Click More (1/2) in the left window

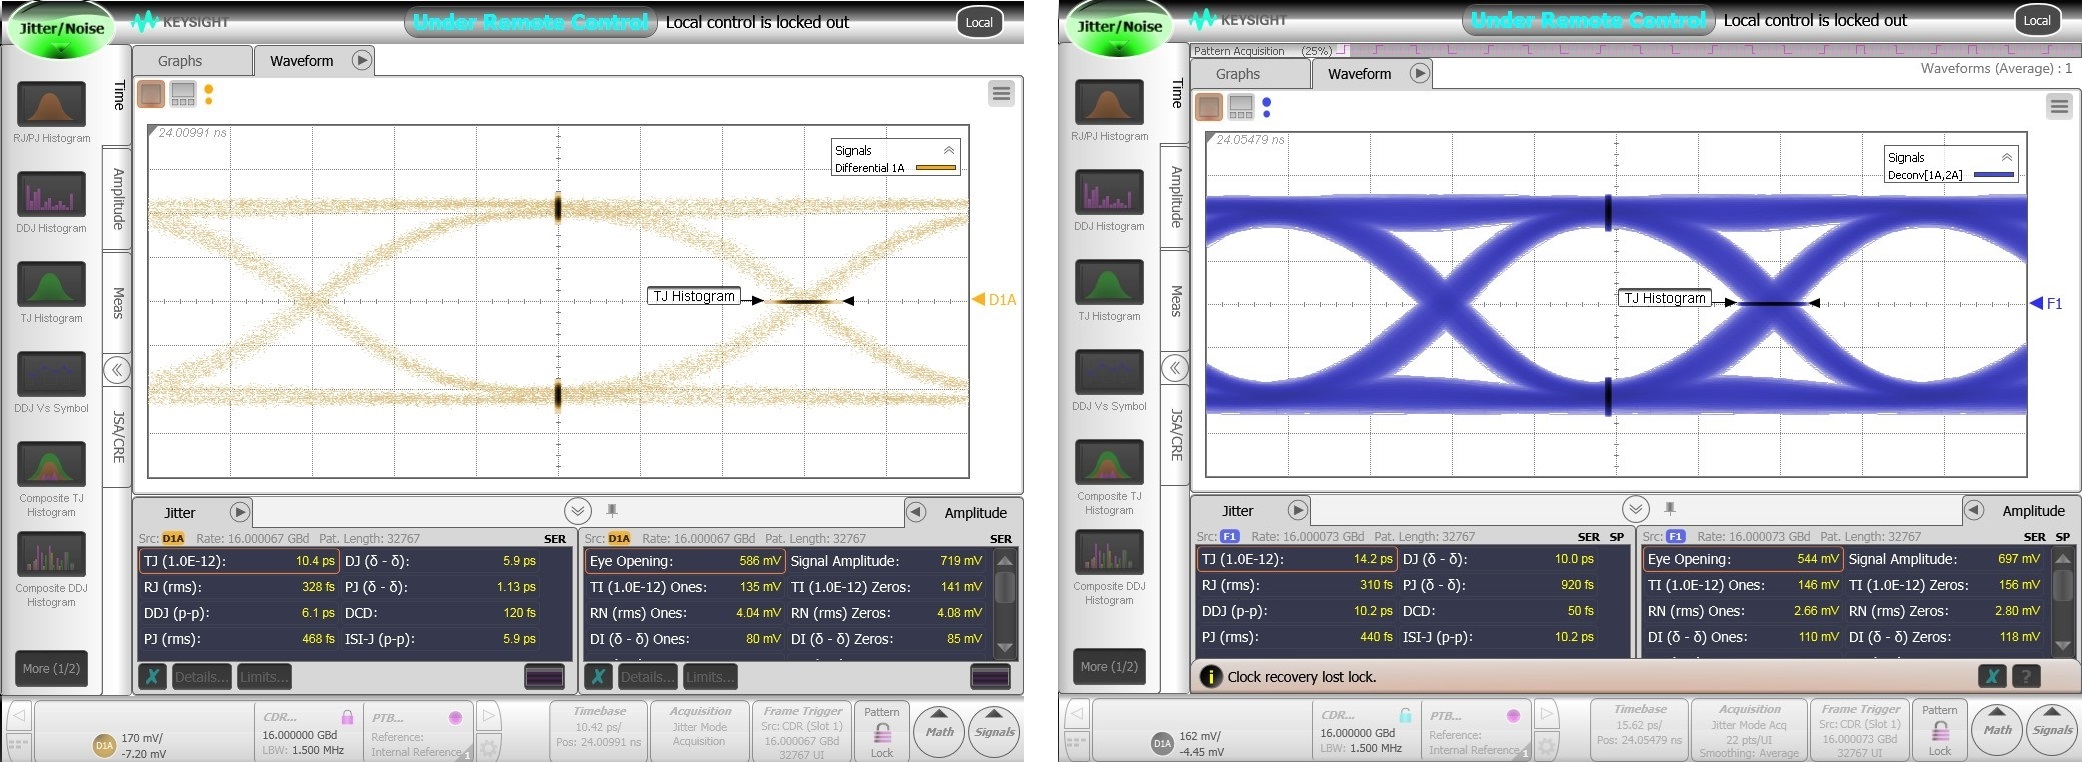click(x=51, y=669)
